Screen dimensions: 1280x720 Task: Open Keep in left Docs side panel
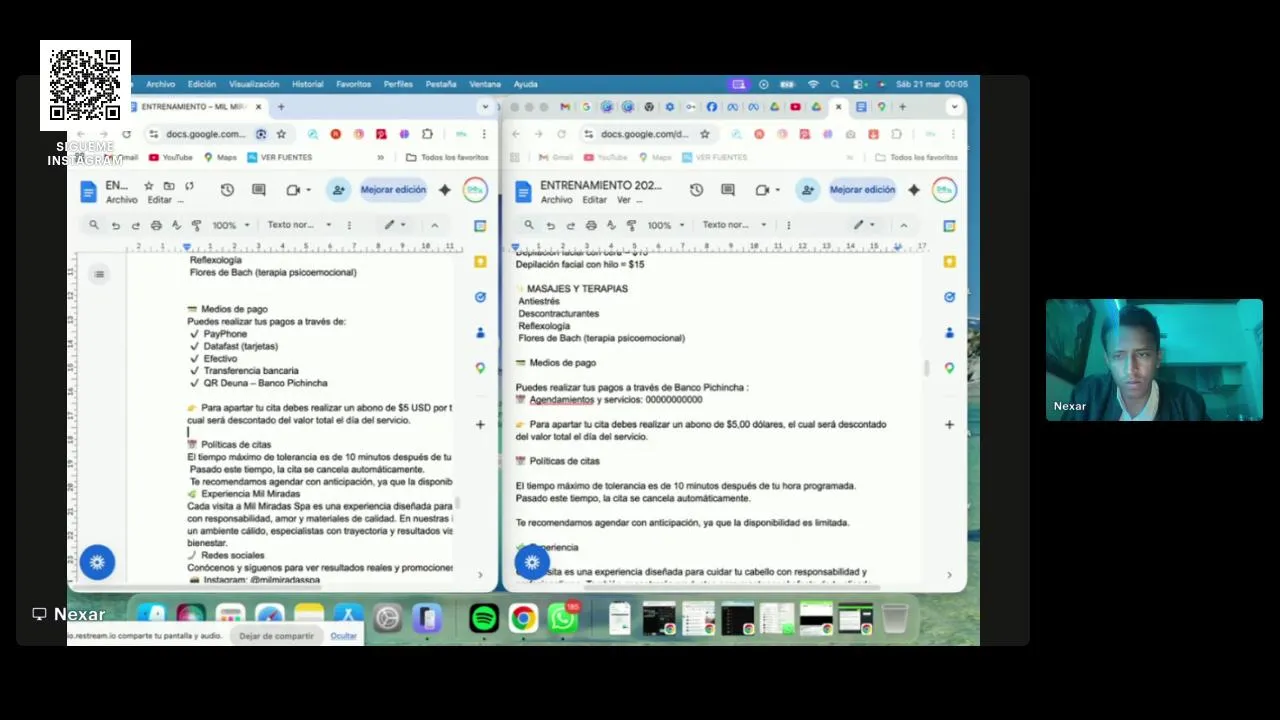480,261
